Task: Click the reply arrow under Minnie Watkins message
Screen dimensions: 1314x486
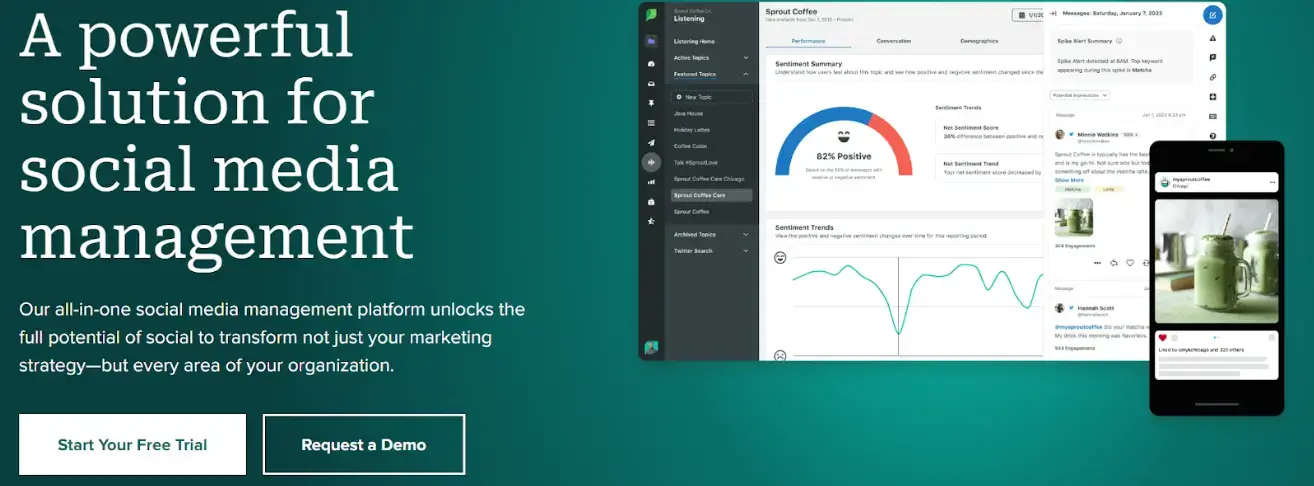Action: click(x=1113, y=263)
